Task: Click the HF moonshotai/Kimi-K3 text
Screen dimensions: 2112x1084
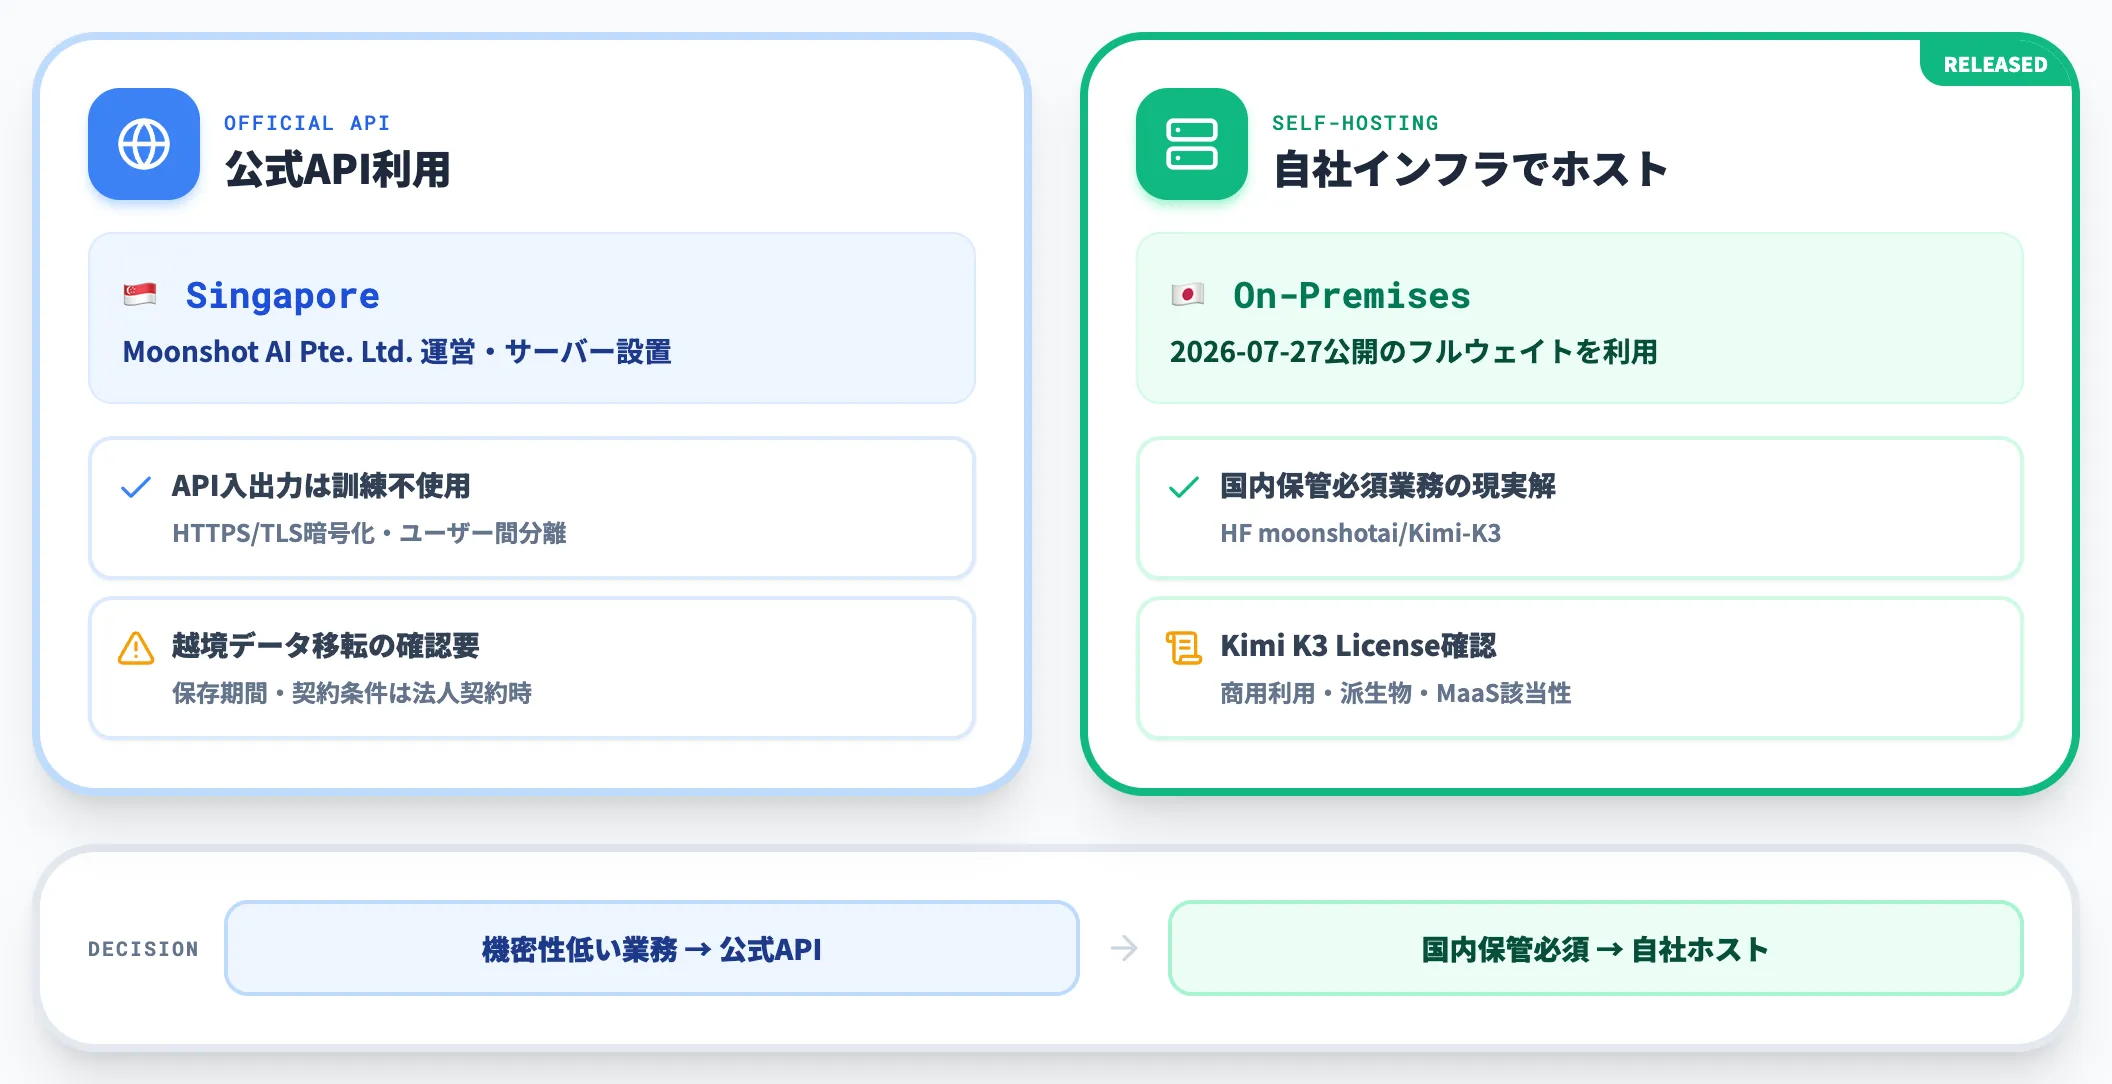Action: coord(1361,533)
